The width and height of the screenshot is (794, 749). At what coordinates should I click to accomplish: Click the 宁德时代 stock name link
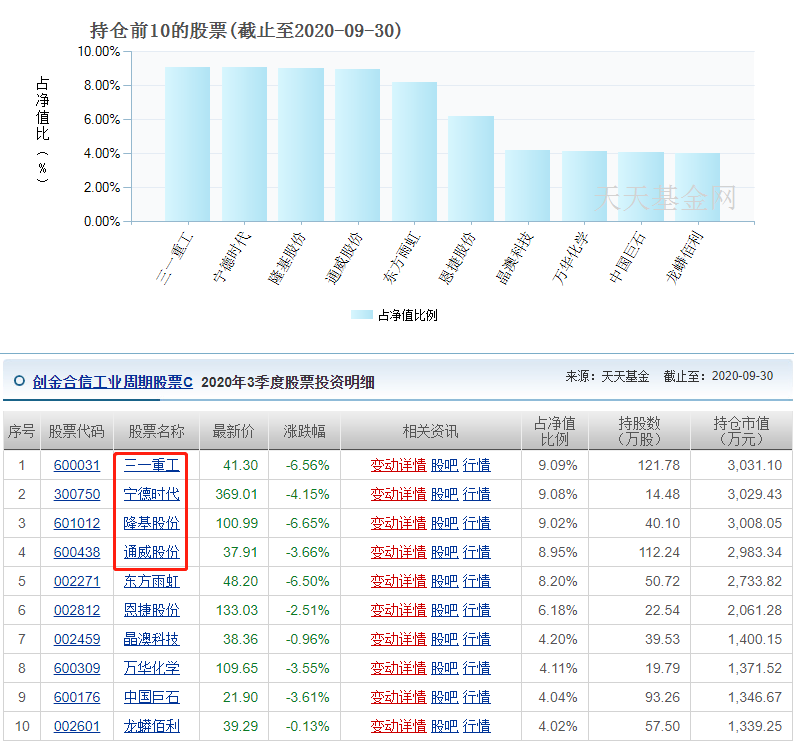pyautogui.click(x=151, y=494)
